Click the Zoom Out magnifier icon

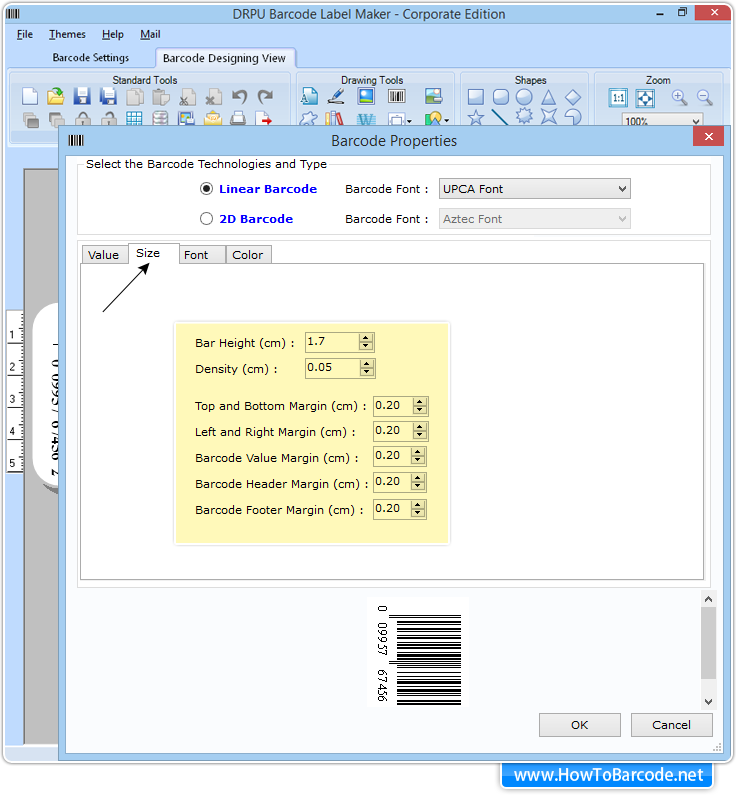705,97
